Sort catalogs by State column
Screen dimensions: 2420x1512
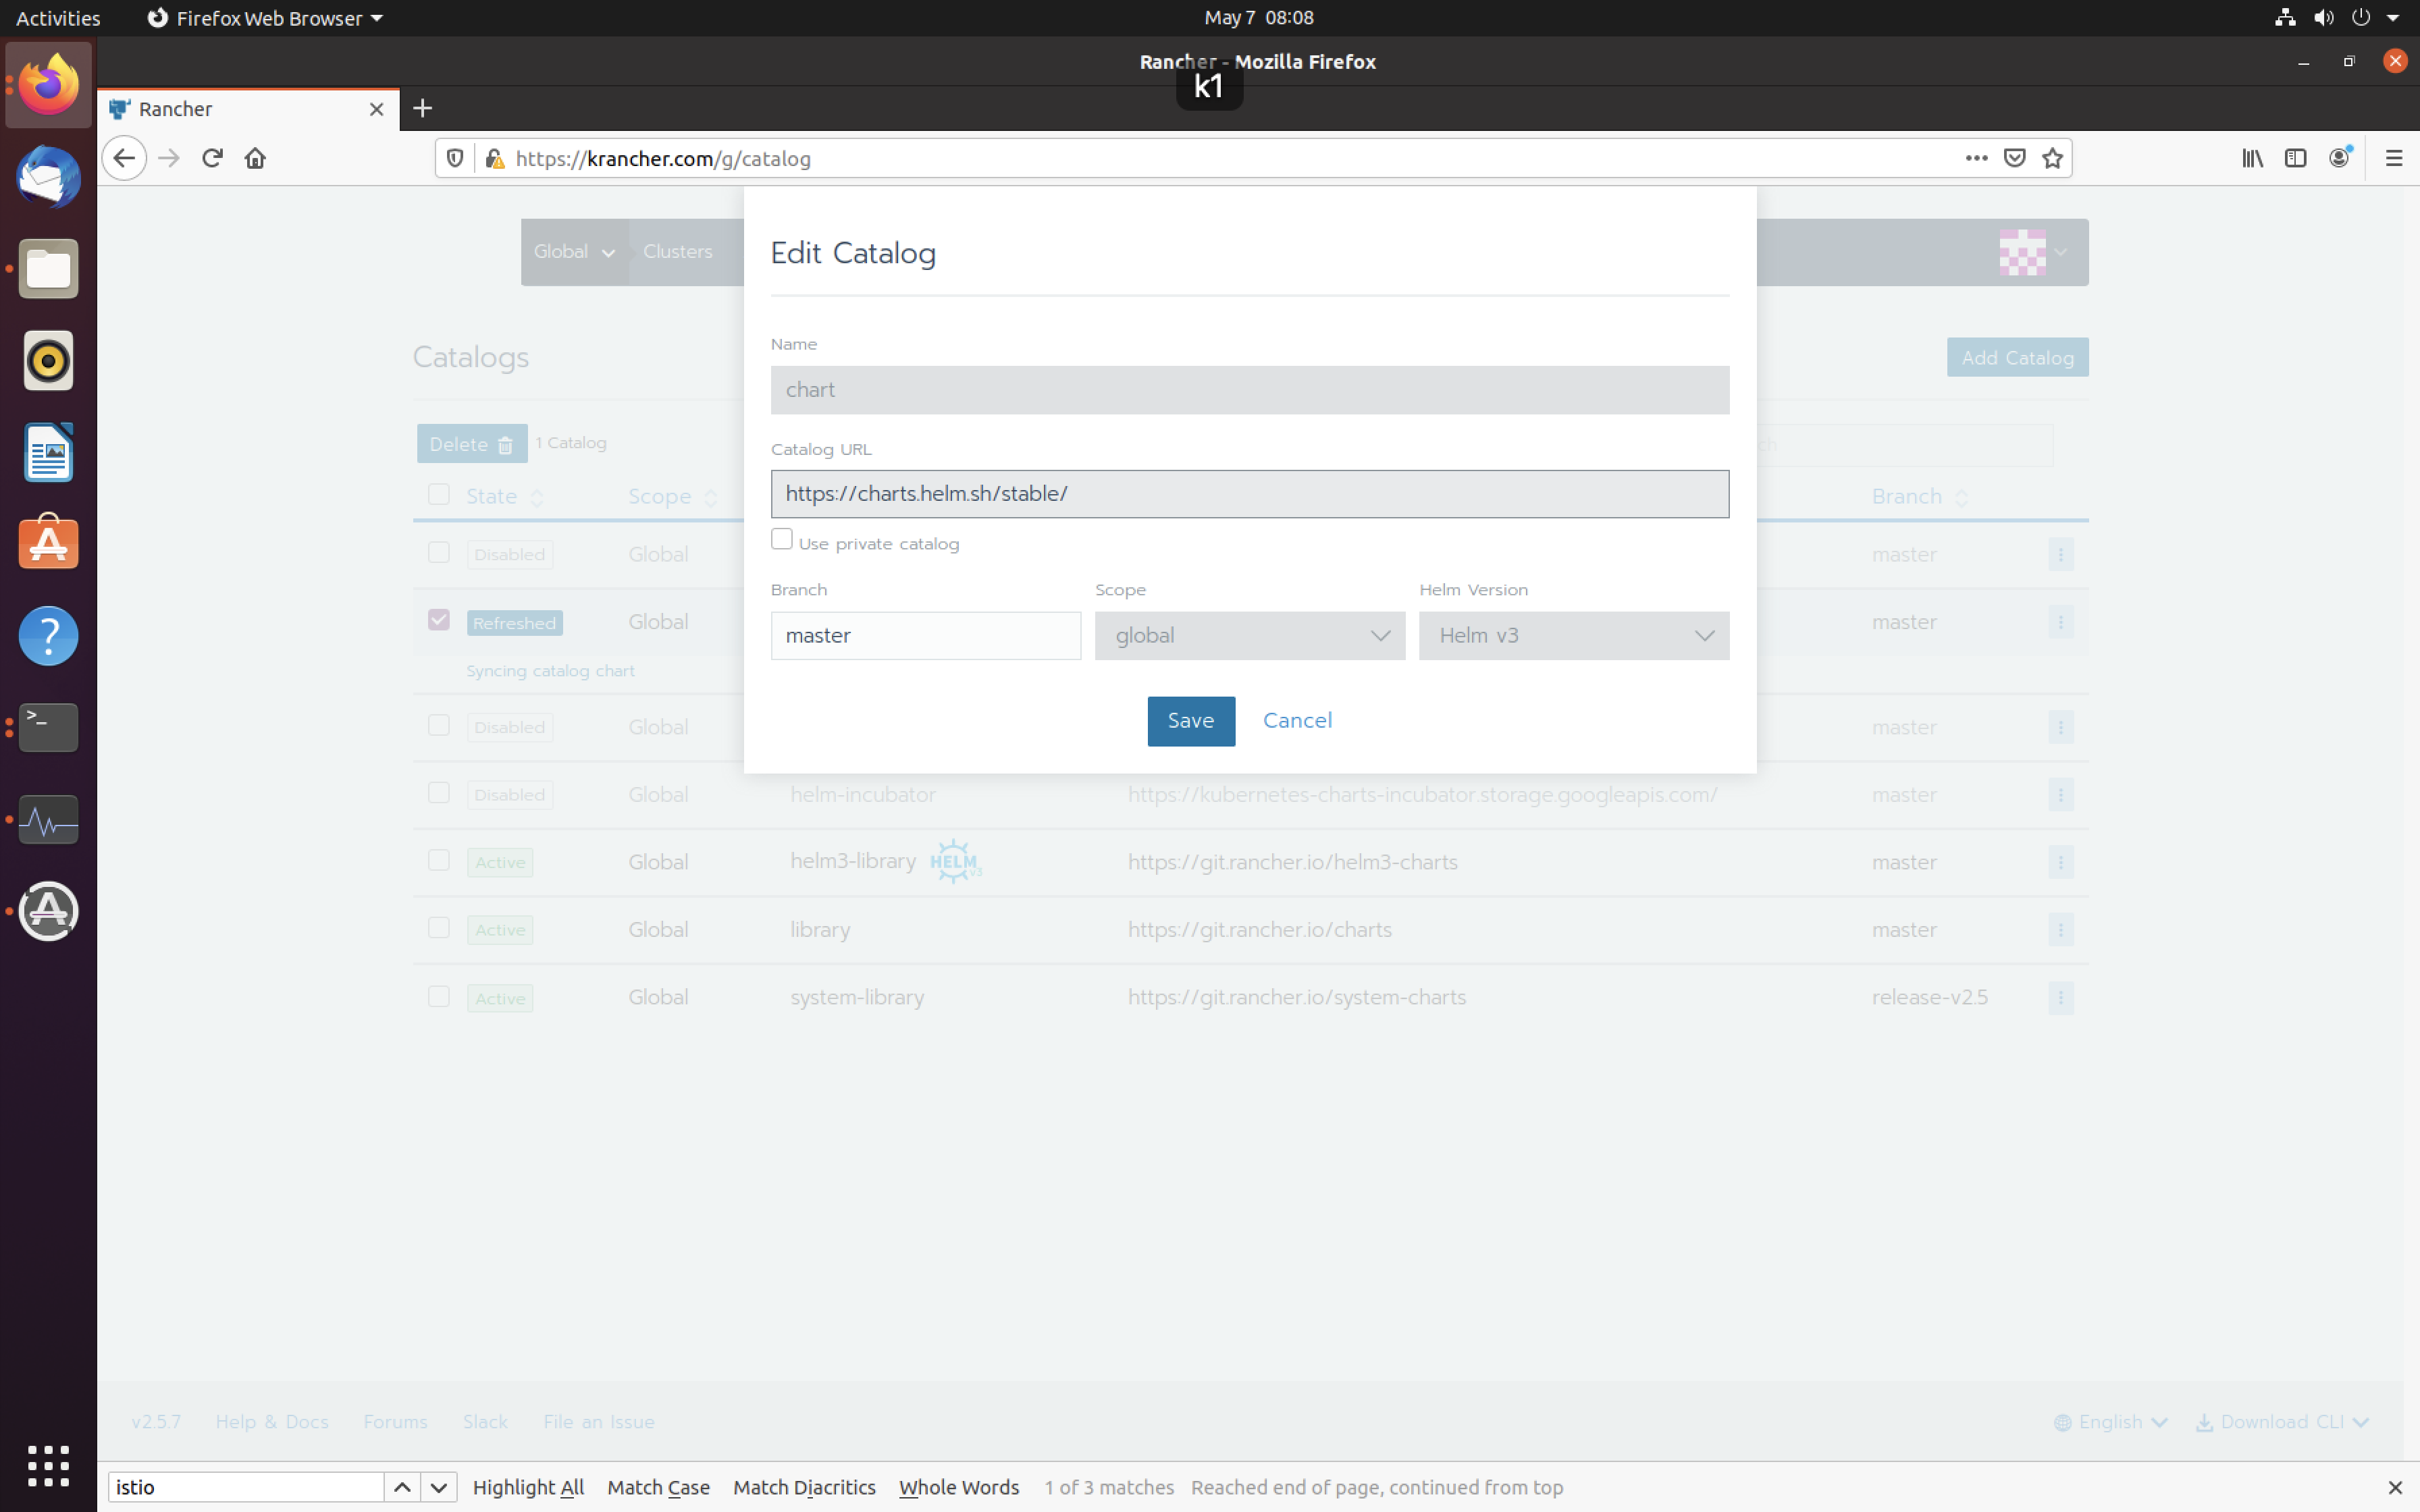[504, 497]
